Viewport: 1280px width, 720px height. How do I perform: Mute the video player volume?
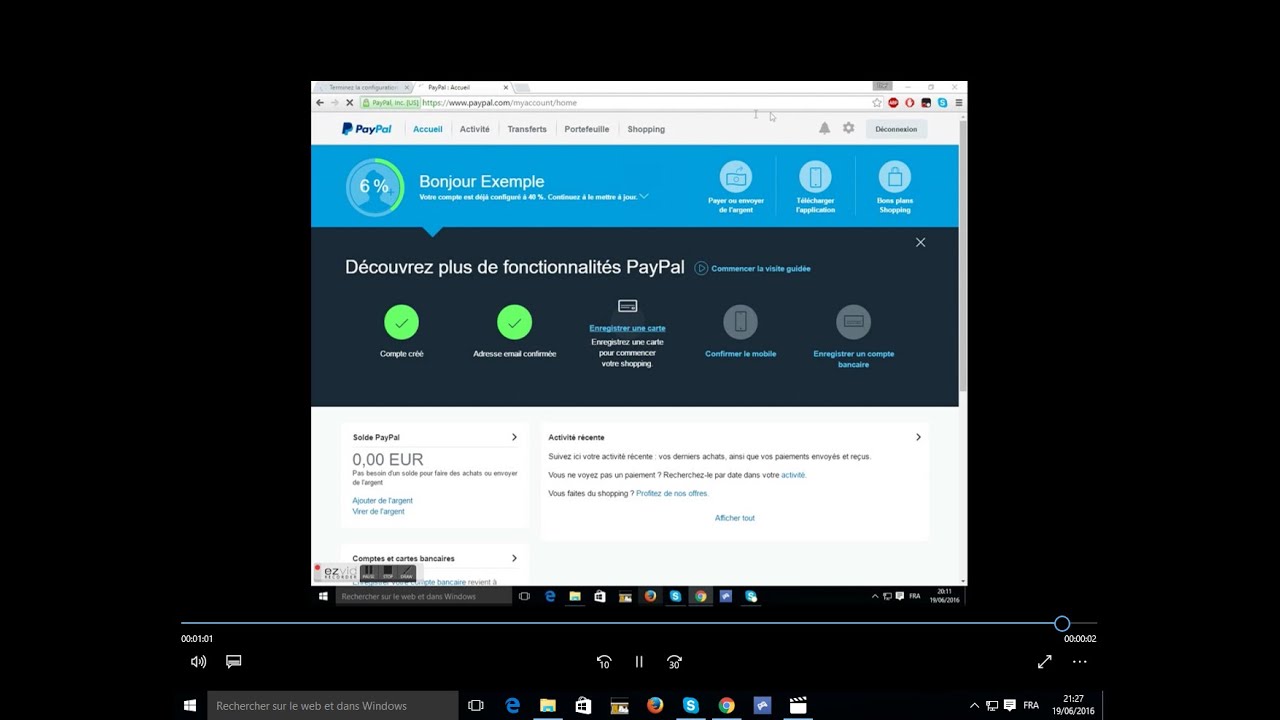[x=198, y=662]
